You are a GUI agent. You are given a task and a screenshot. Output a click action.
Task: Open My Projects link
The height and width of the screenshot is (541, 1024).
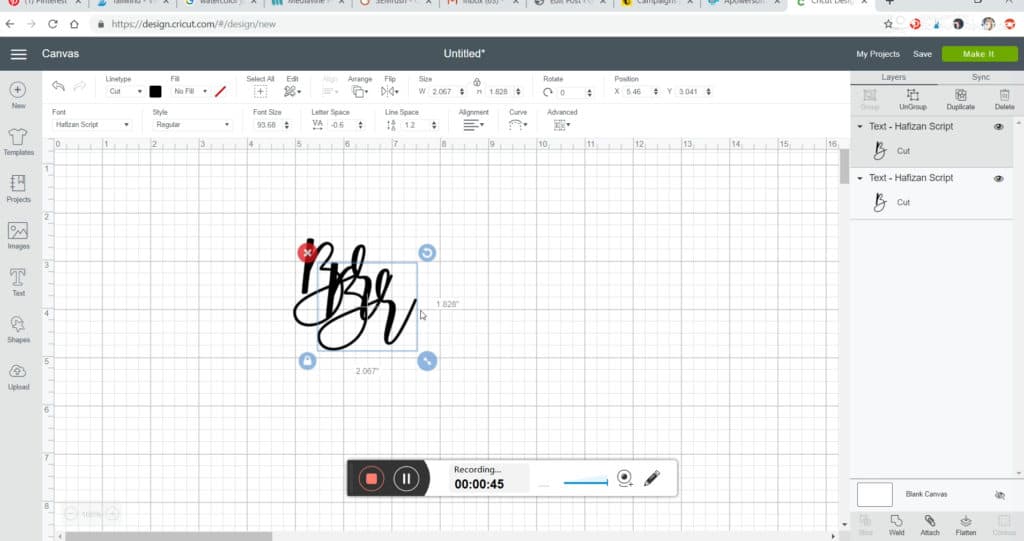click(x=877, y=54)
